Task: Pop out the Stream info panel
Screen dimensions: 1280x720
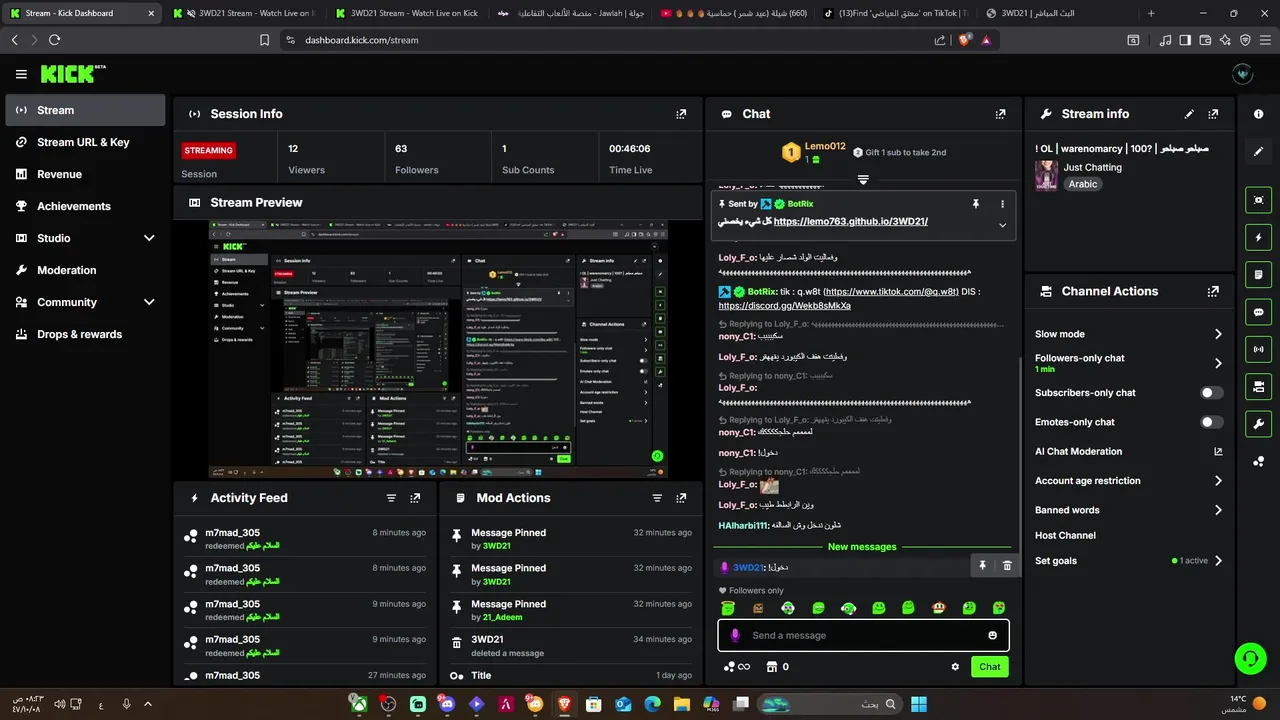Action: pos(1213,114)
